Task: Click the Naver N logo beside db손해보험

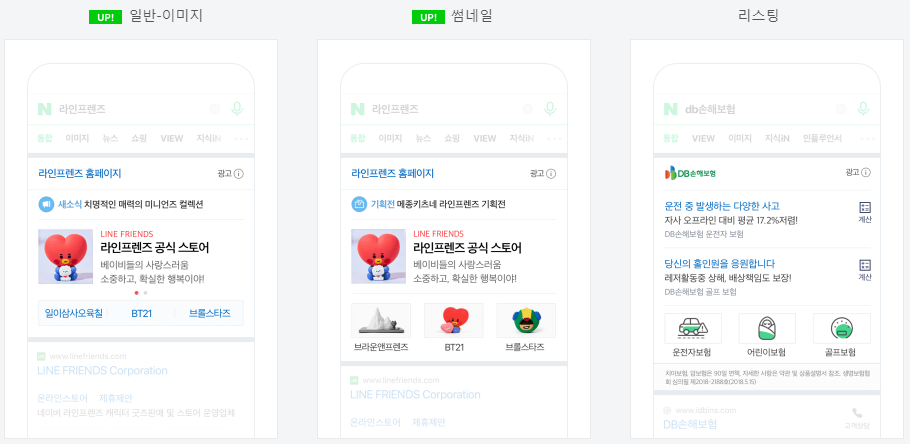Action: click(x=670, y=109)
